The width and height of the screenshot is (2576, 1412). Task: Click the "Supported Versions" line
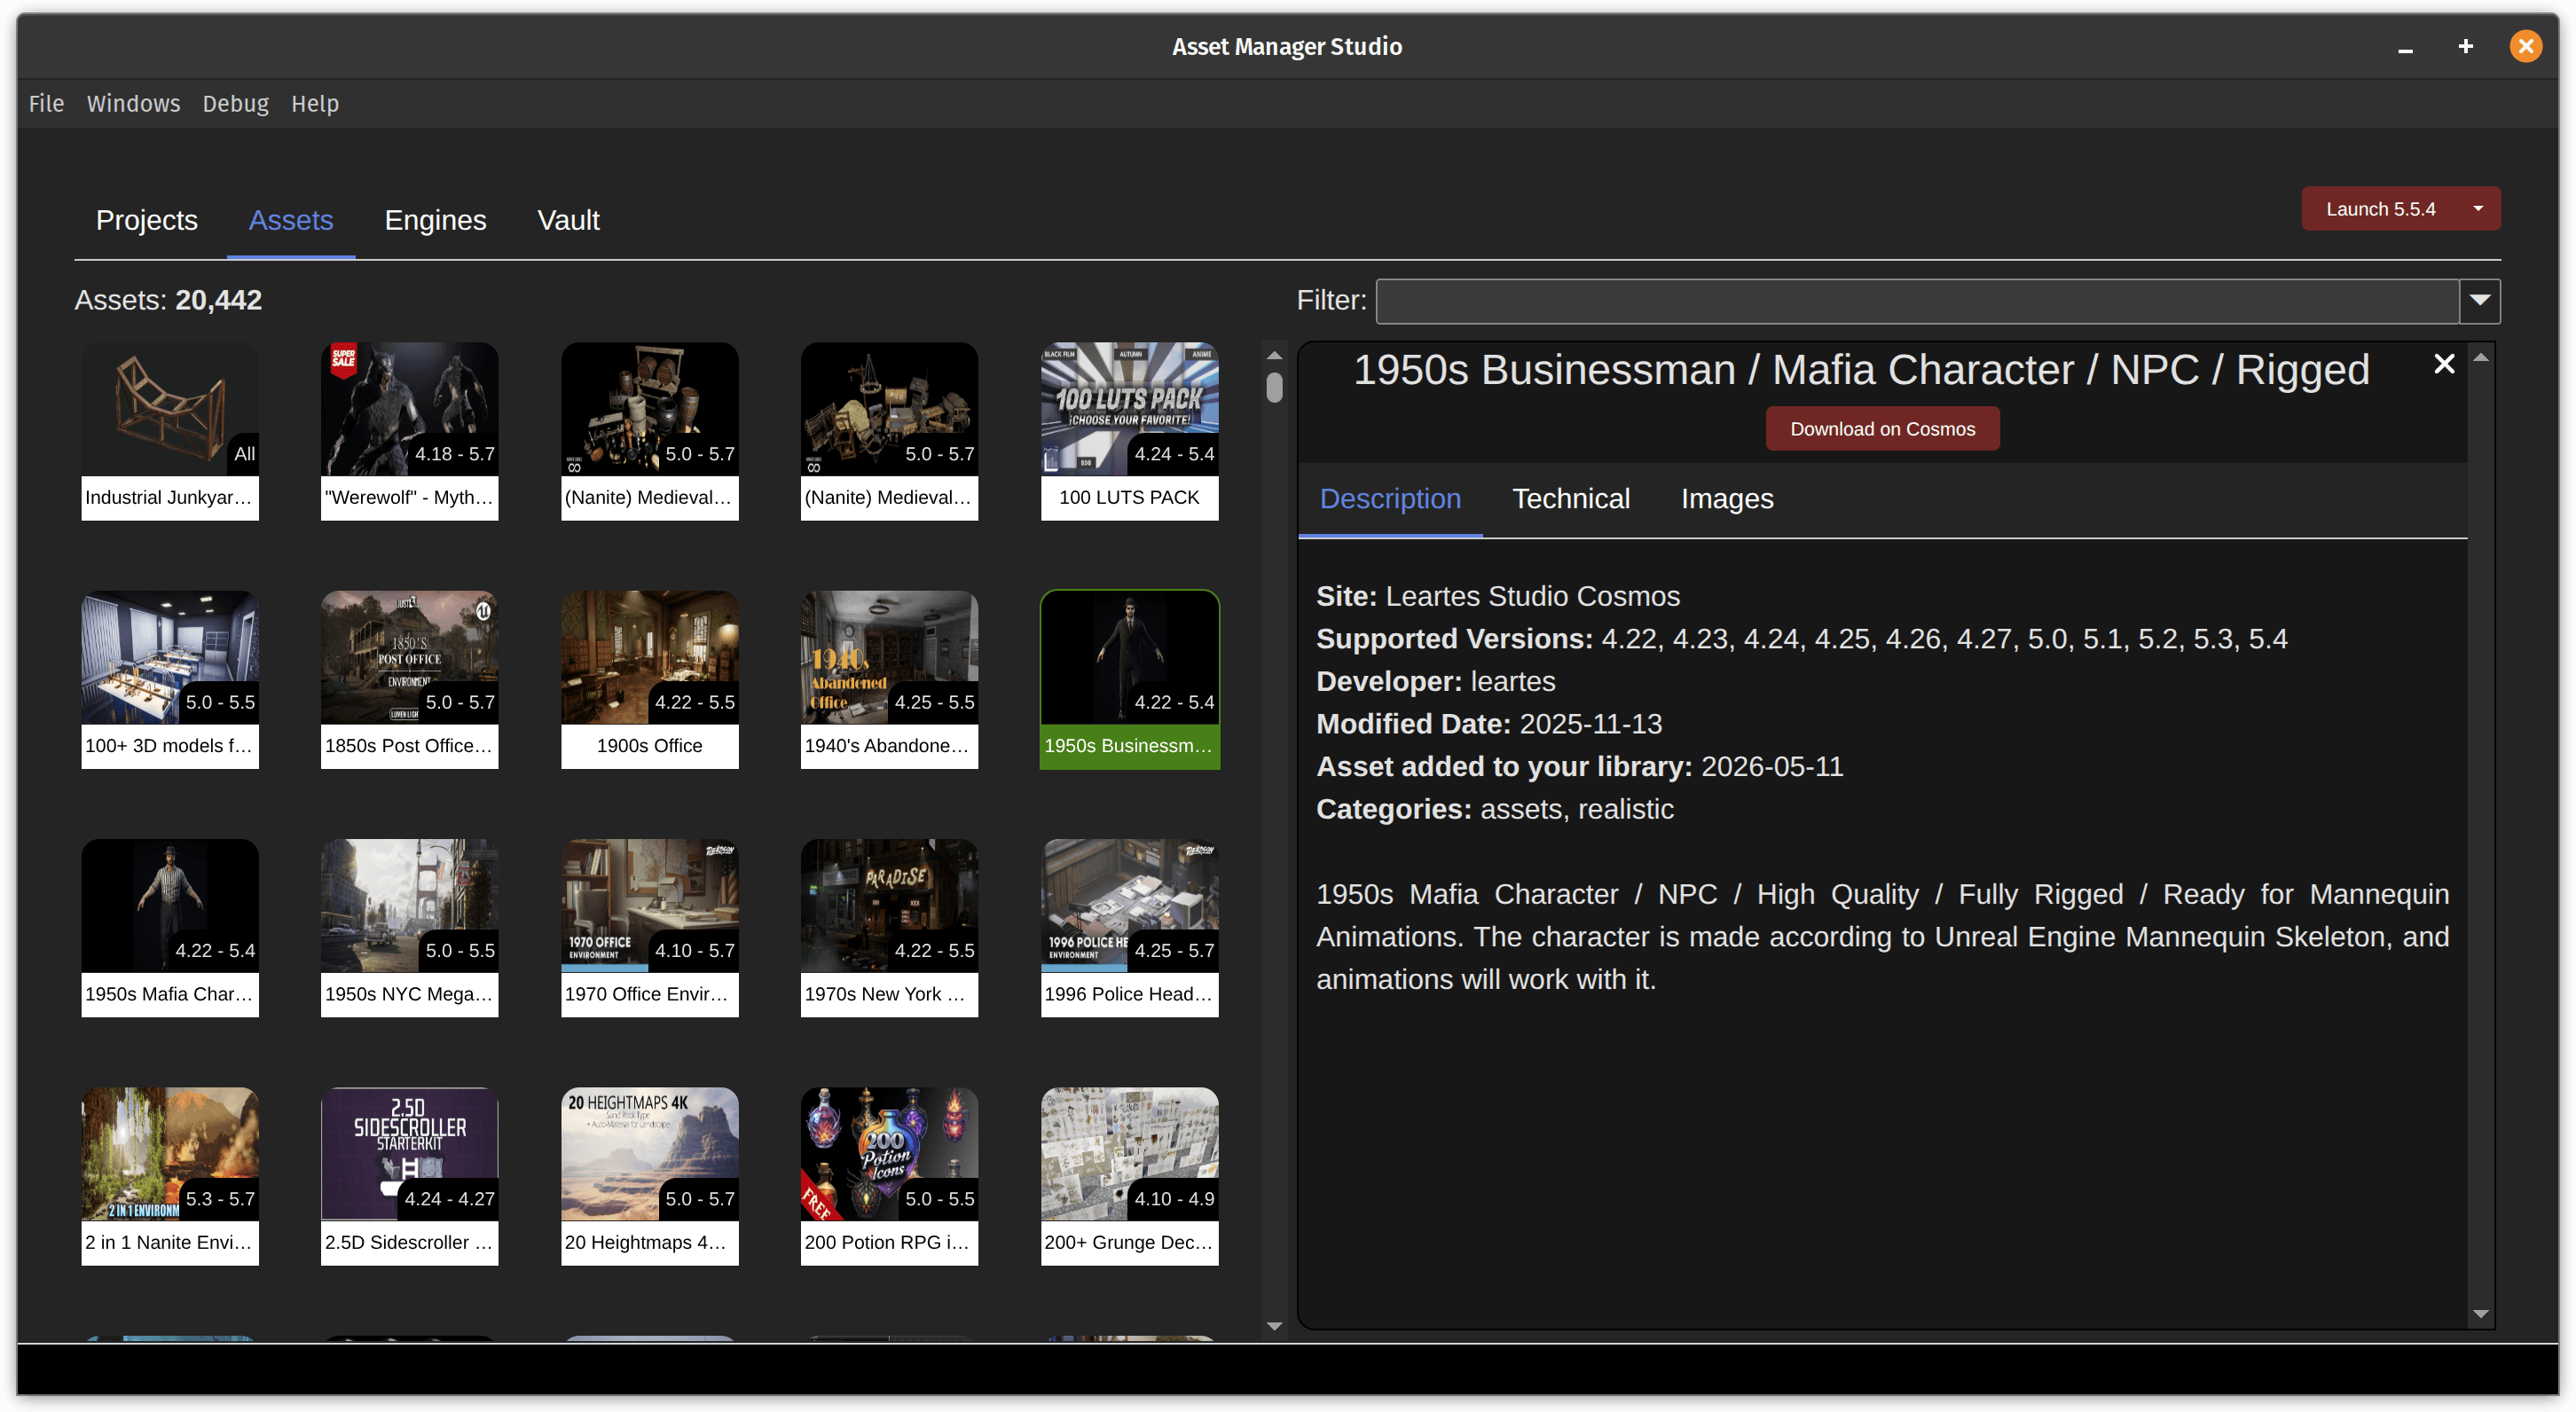pos(1801,639)
